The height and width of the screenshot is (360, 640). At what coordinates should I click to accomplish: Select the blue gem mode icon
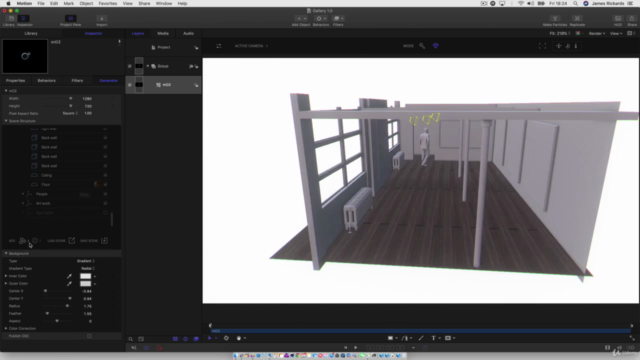coord(436,46)
